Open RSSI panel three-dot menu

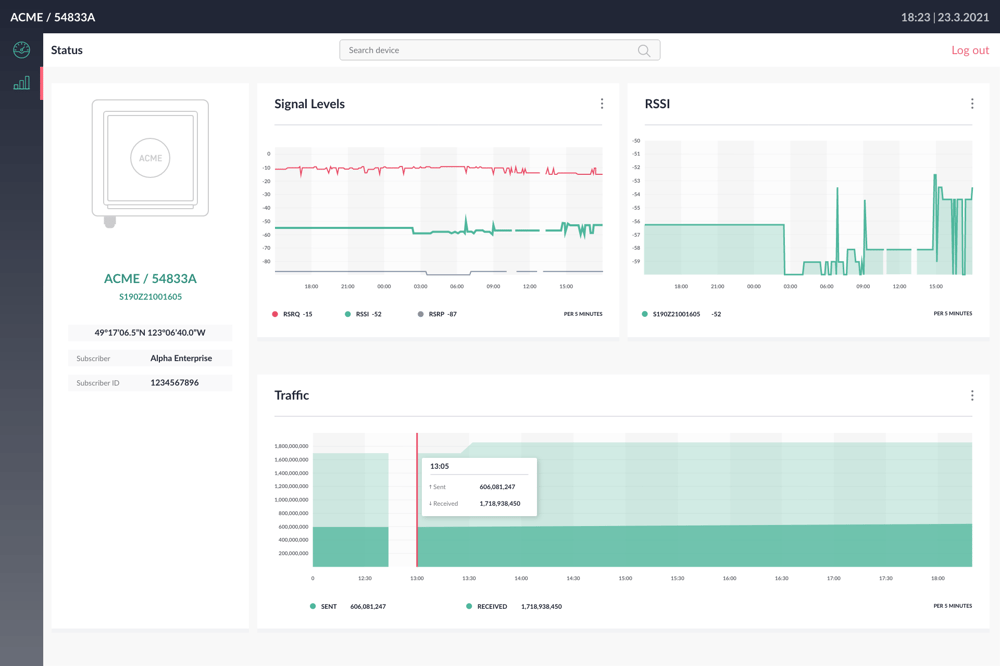(972, 103)
